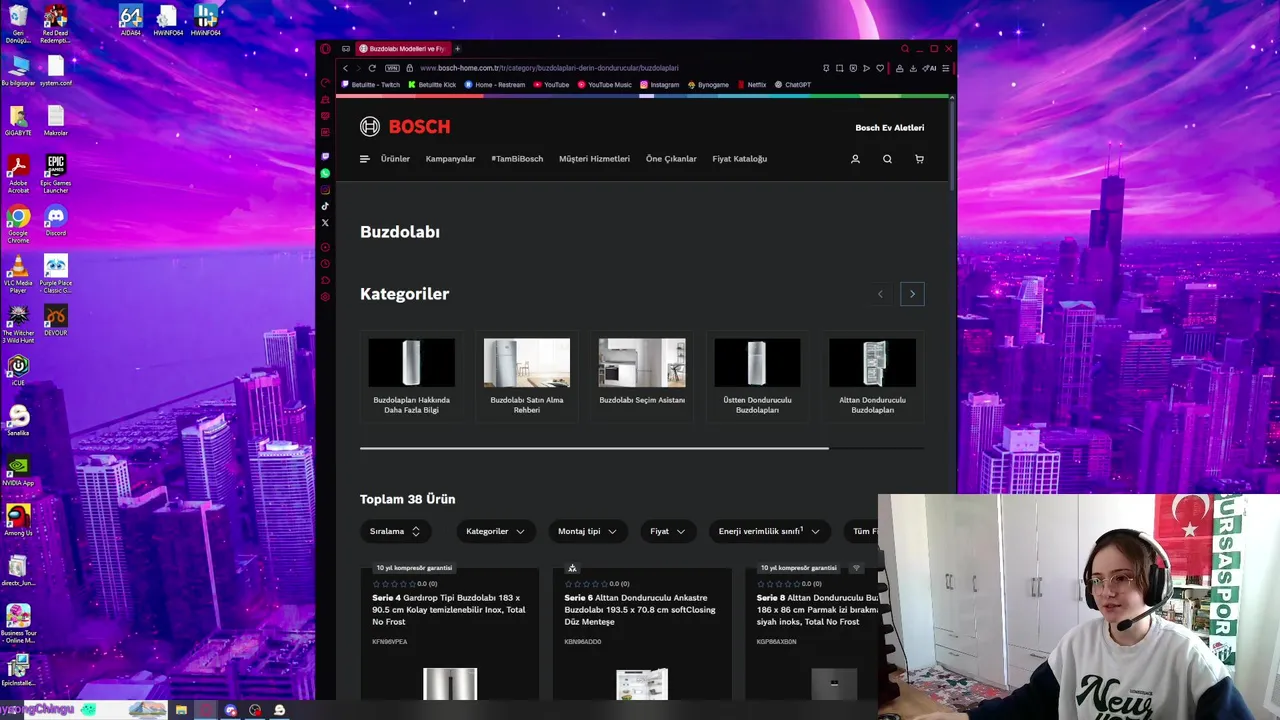Image resolution: width=1280 pixels, height=720 pixels.
Task: Open Buzdolabı Satın Alma Rehberi category
Action: (x=527, y=376)
